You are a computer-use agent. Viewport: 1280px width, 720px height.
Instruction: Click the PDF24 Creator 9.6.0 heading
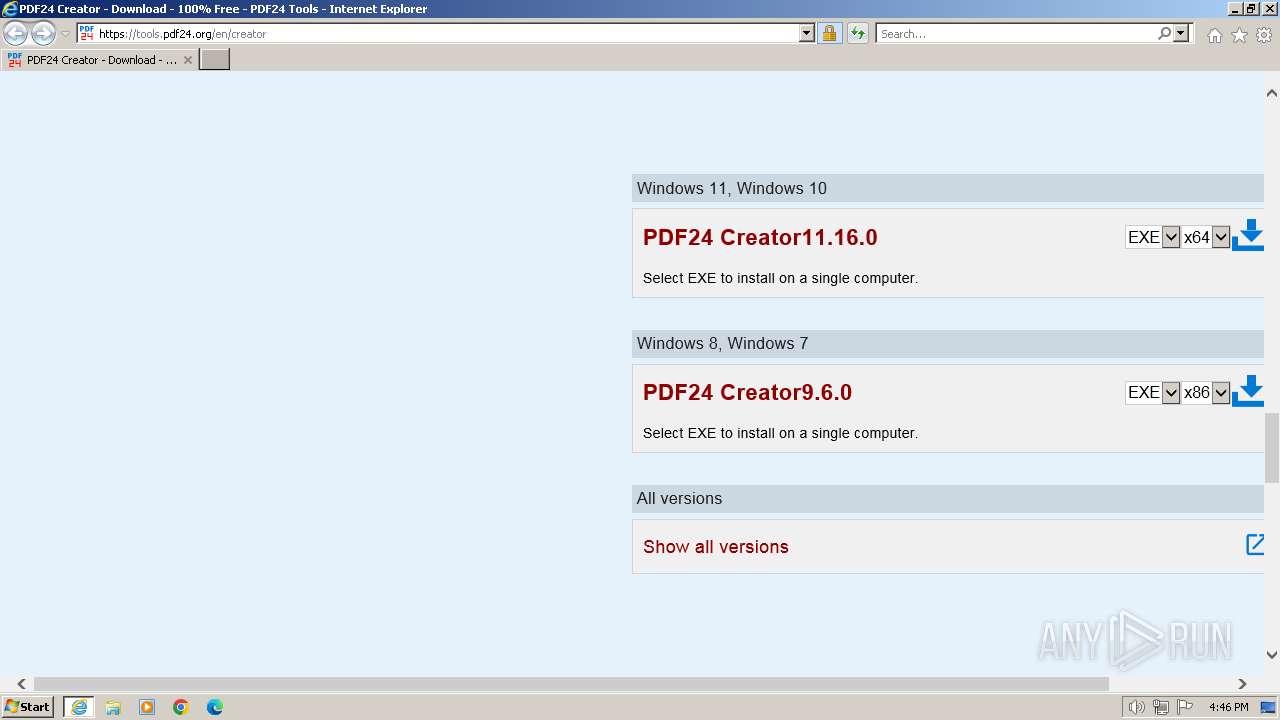[x=747, y=392]
